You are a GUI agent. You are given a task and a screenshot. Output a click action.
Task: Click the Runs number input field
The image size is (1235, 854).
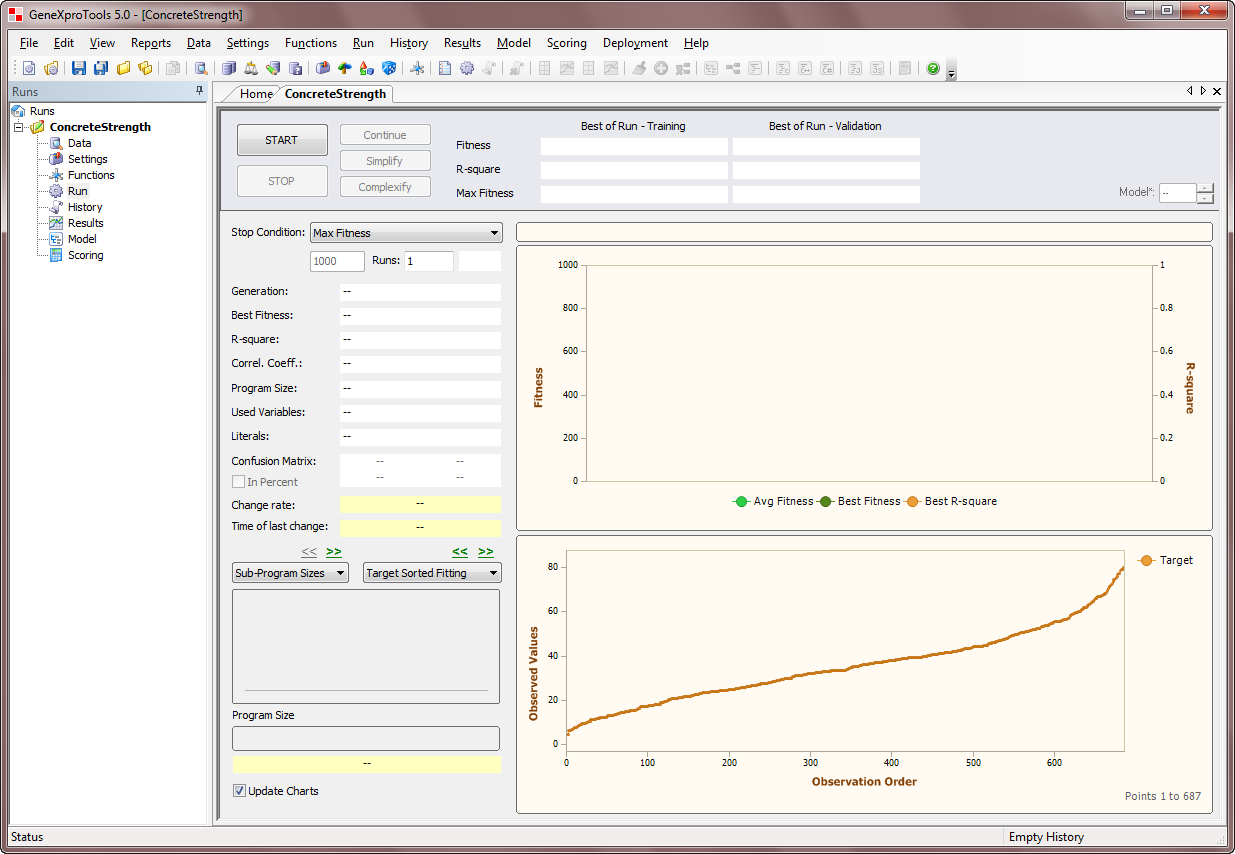tap(428, 261)
